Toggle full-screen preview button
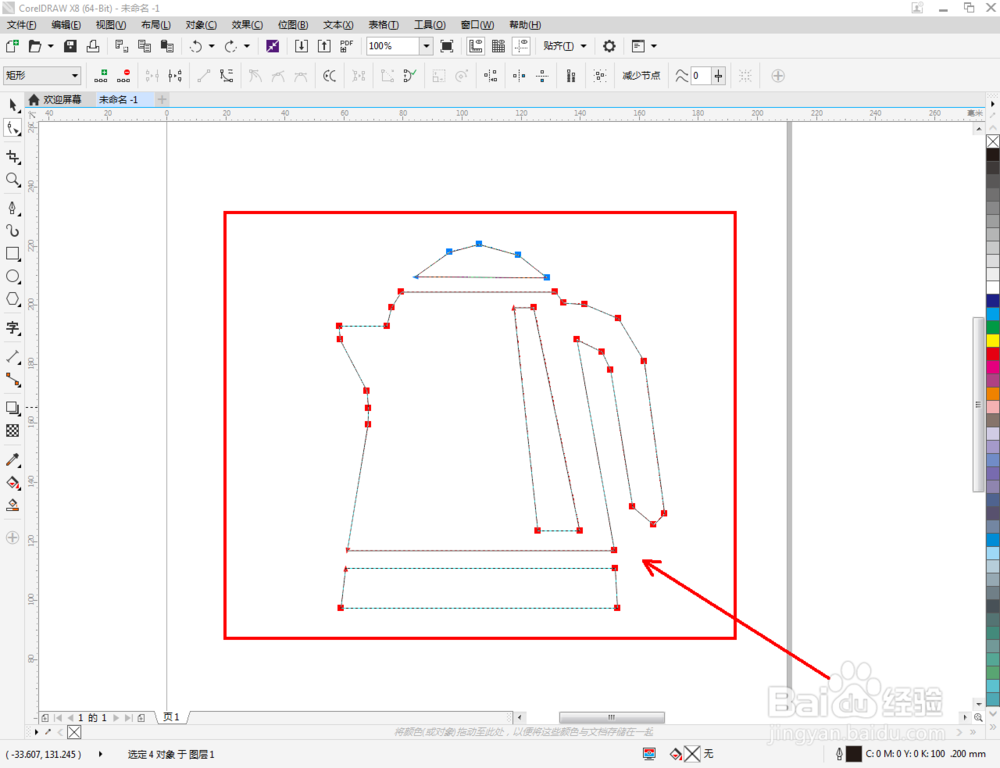1000x768 pixels. click(447, 46)
